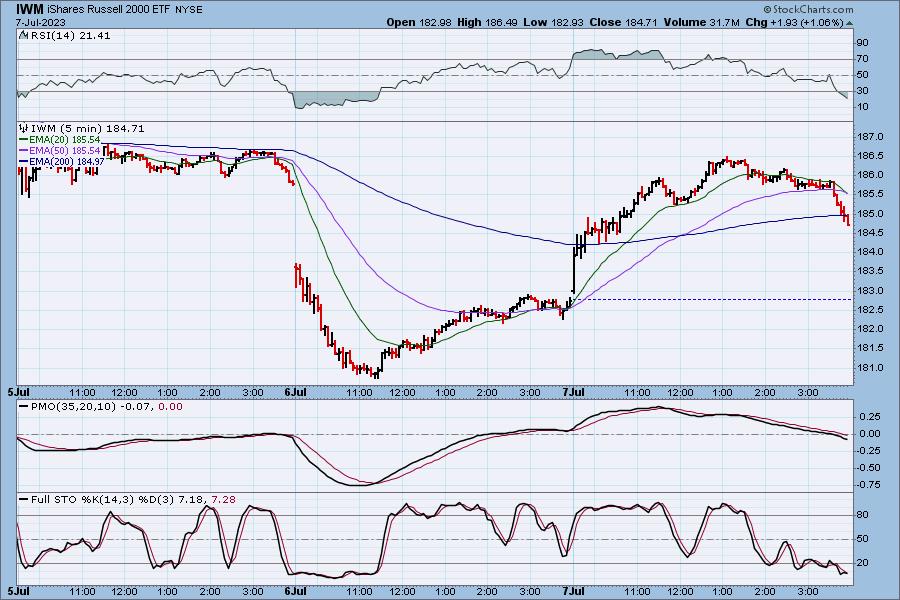This screenshot has width=900, height=600.
Task: Click the High 186.49 value
Action: pyautogui.click(x=488, y=22)
